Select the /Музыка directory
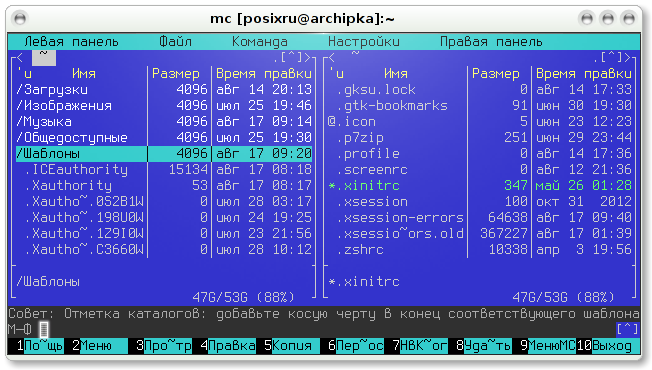The height and width of the screenshot is (370, 652). 164,121
